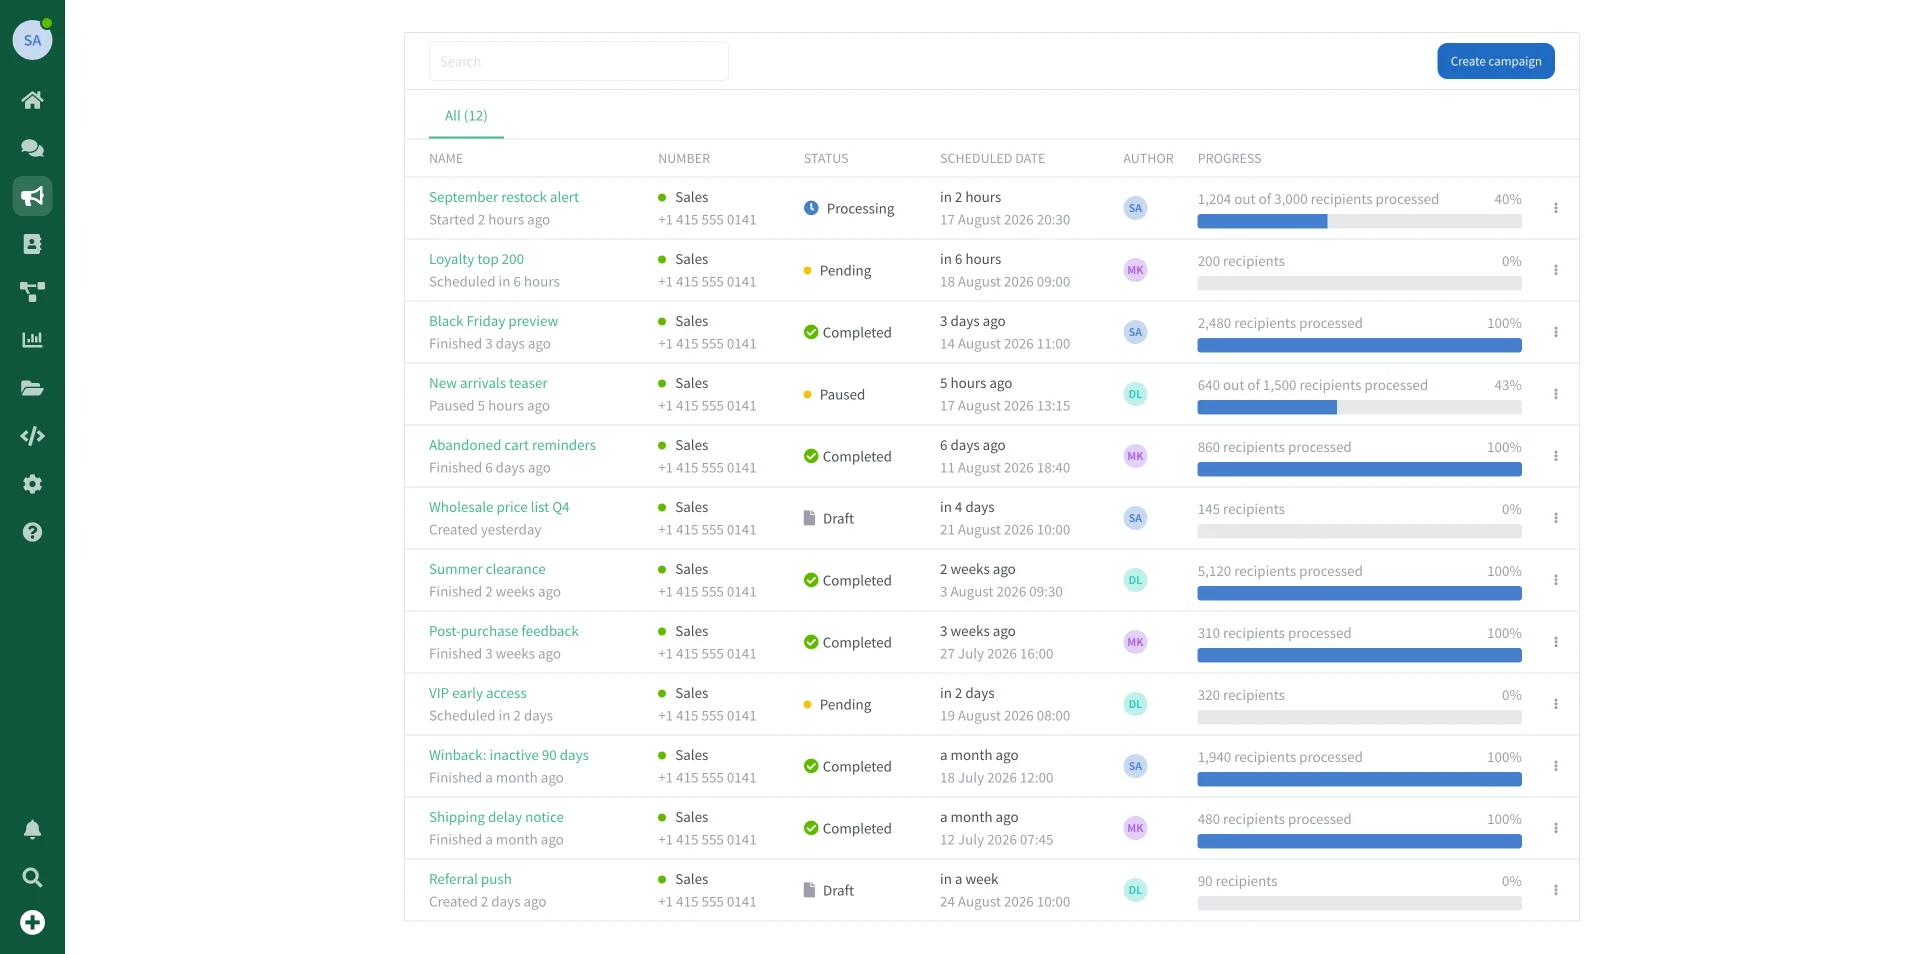
Task: Open the developer code icon
Action: [x=32, y=436]
